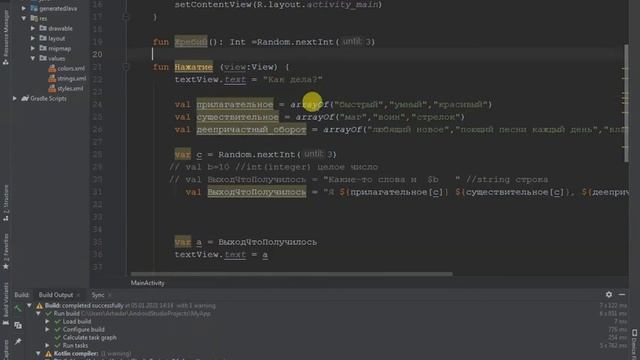
Task: Select strings.xml in the project tree
Action: tap(71, 78)
